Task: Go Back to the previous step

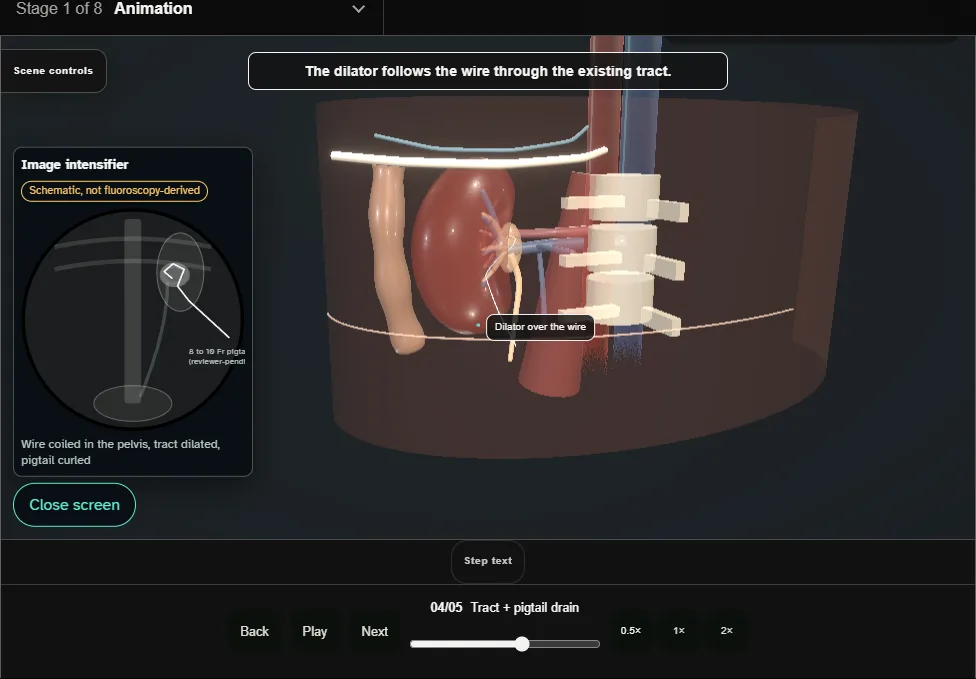Action: click(x=254, y=631)
